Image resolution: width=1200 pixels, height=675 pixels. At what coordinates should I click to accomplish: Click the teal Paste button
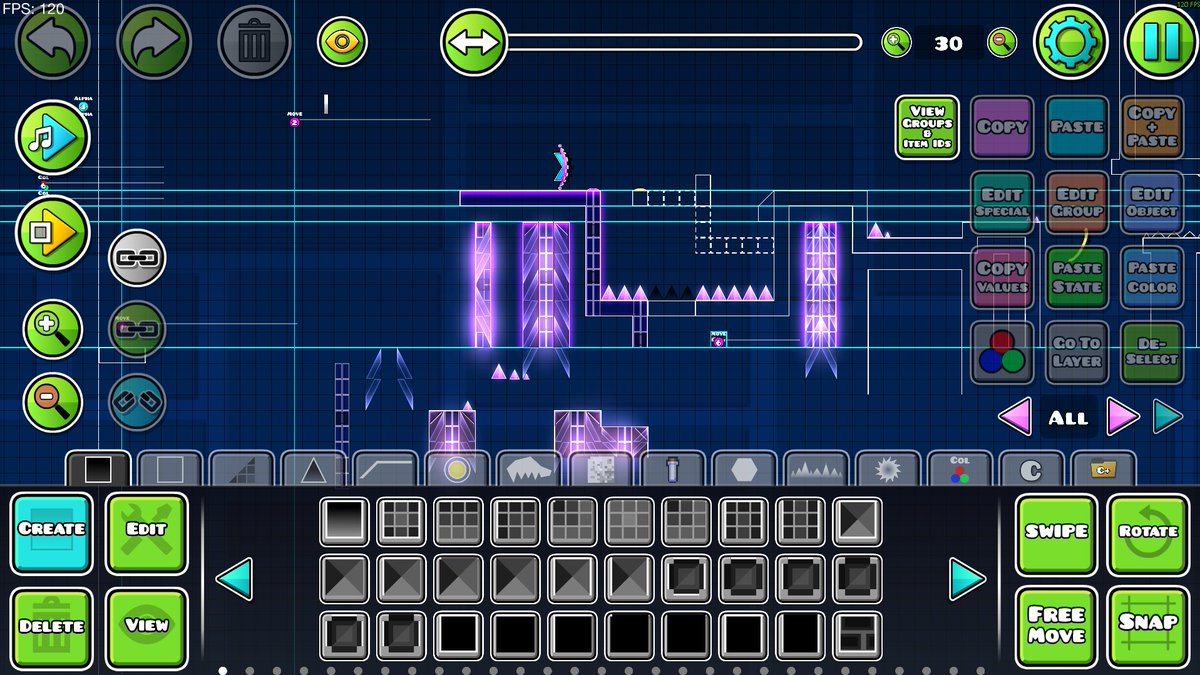click(1077, 127)
